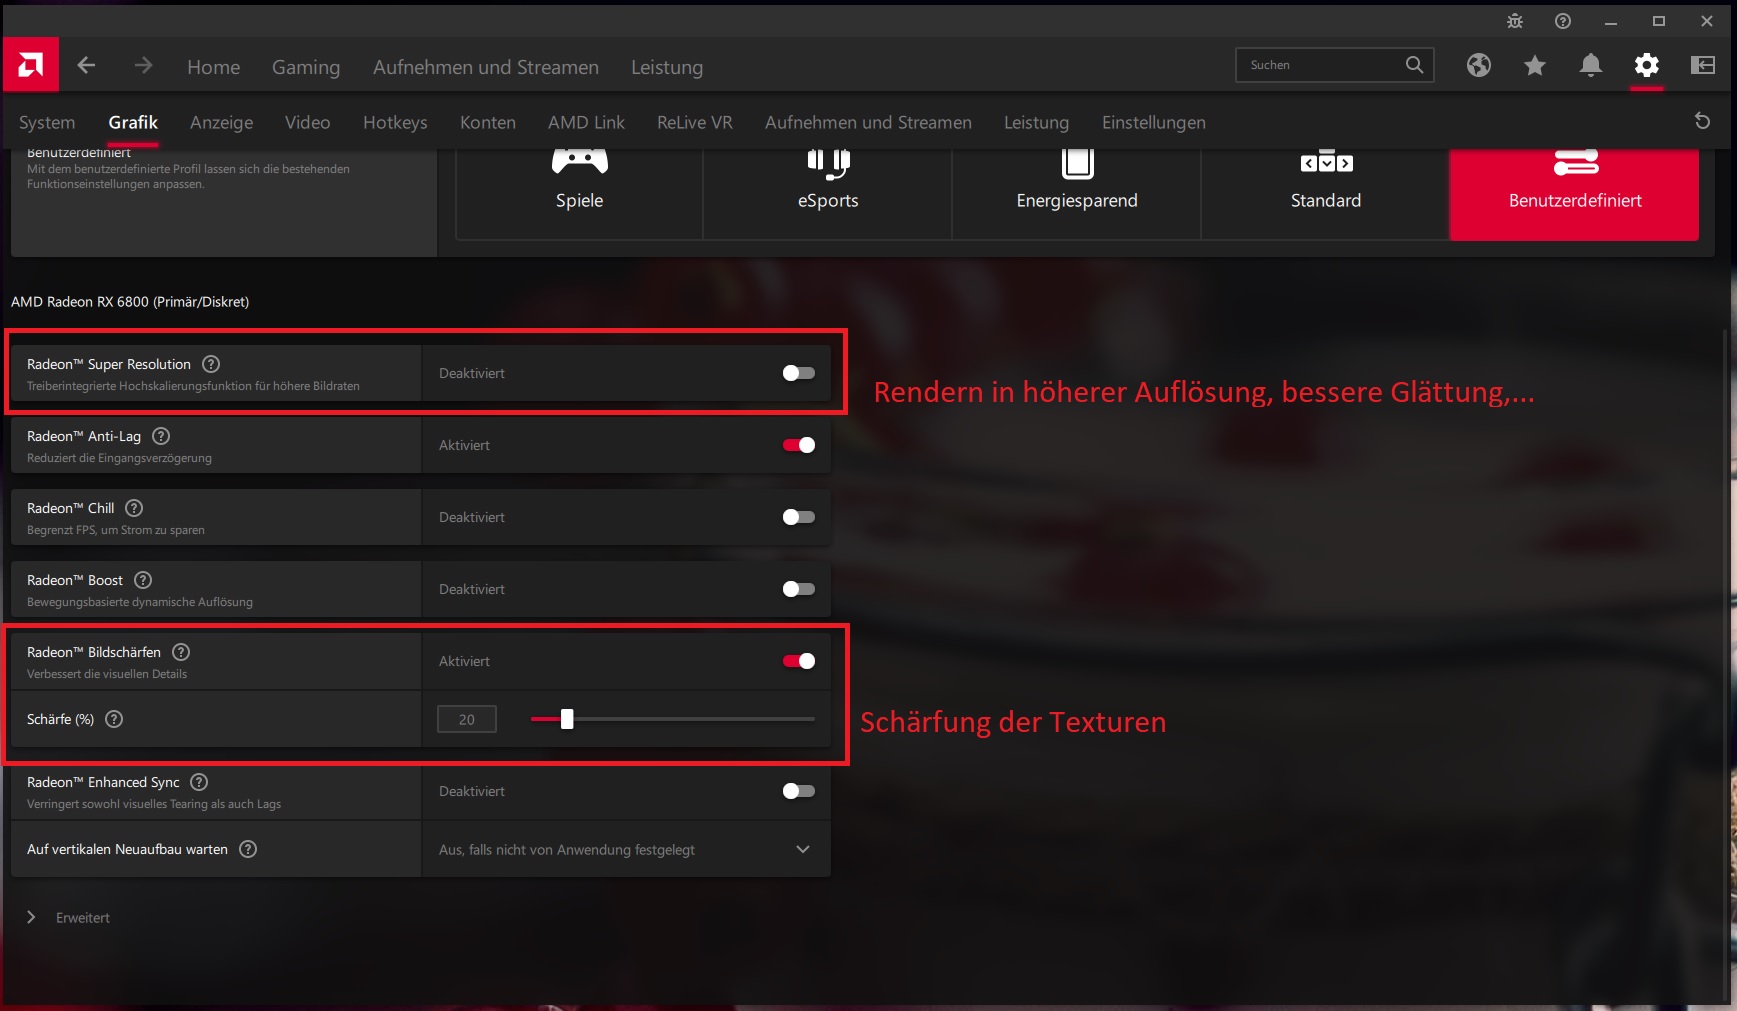Open the help question mark in title bar
Image resolution: width=1737 pixels, height=1011 pixels.
[x=1563, y=21]
